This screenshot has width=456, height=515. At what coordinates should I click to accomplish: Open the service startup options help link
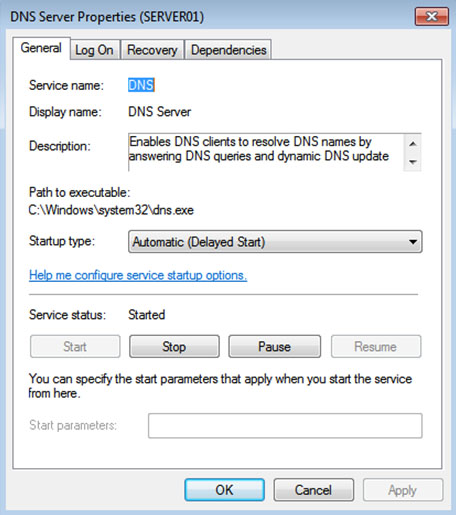point(138,275)
